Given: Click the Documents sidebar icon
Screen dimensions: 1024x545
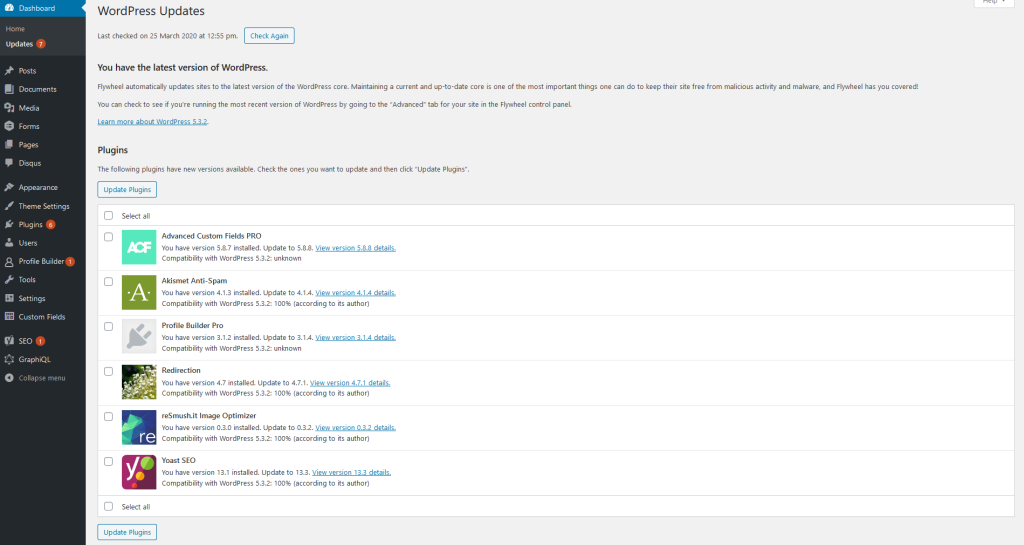Looking at the screenshot, I should 9,89.
